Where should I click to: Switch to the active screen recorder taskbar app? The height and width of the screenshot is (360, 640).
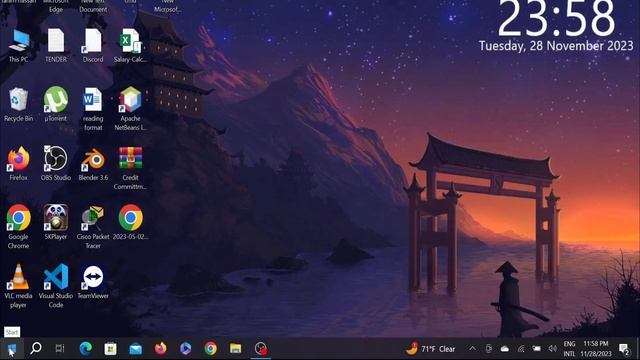260,349
